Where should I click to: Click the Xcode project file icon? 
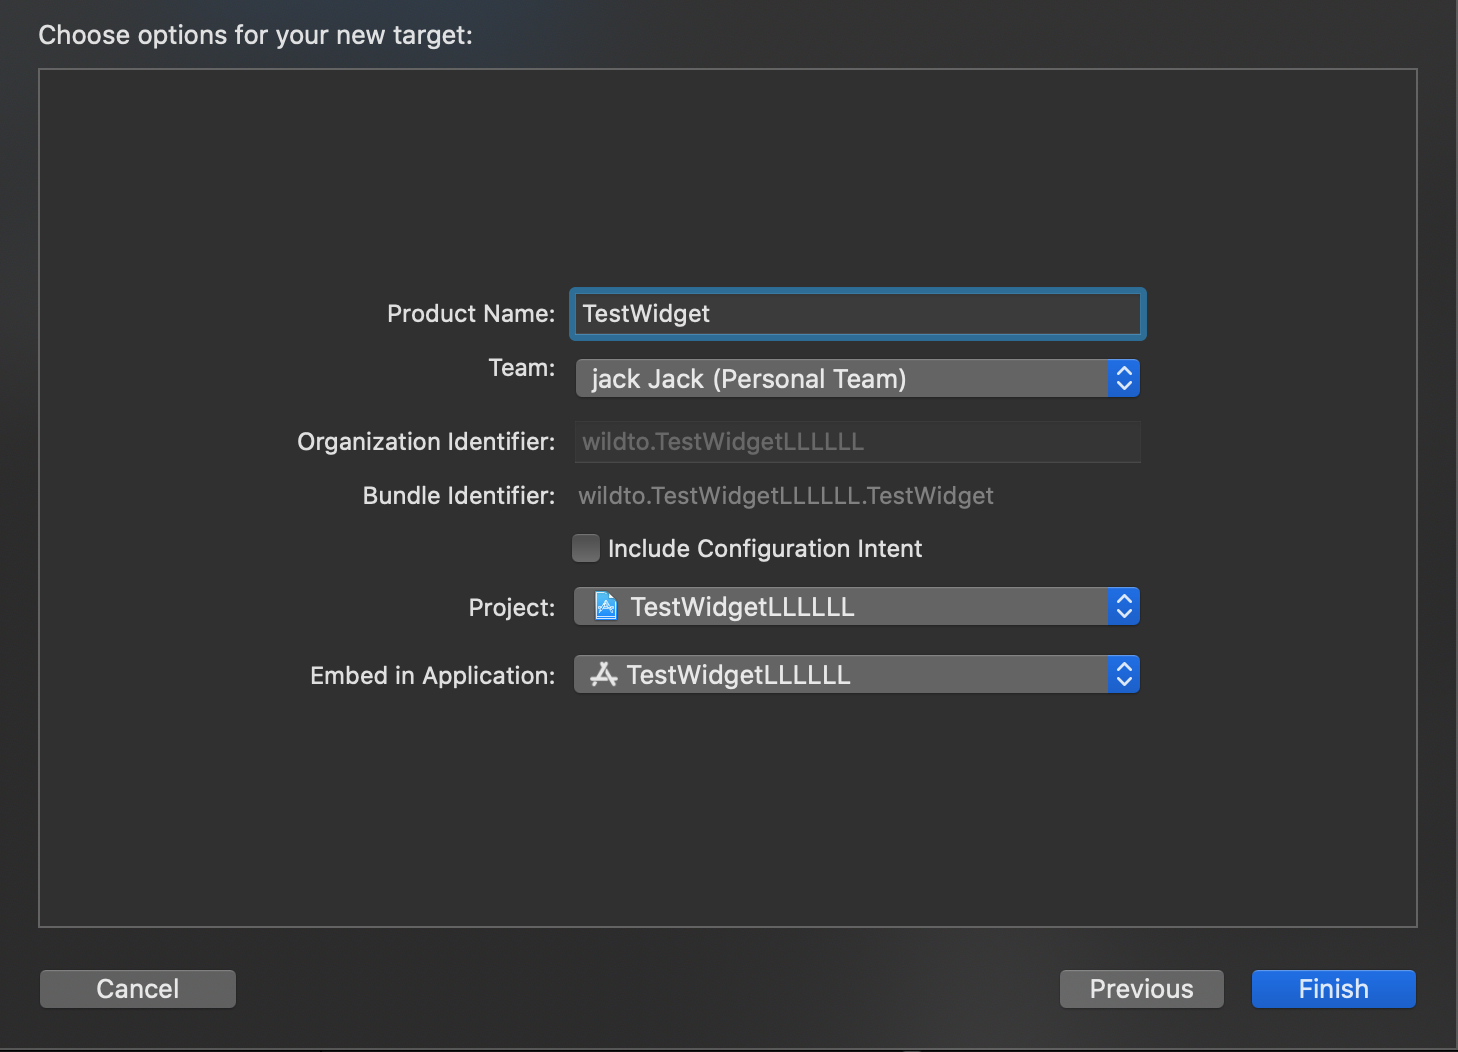pyautogui.click(x=606, y=606)
